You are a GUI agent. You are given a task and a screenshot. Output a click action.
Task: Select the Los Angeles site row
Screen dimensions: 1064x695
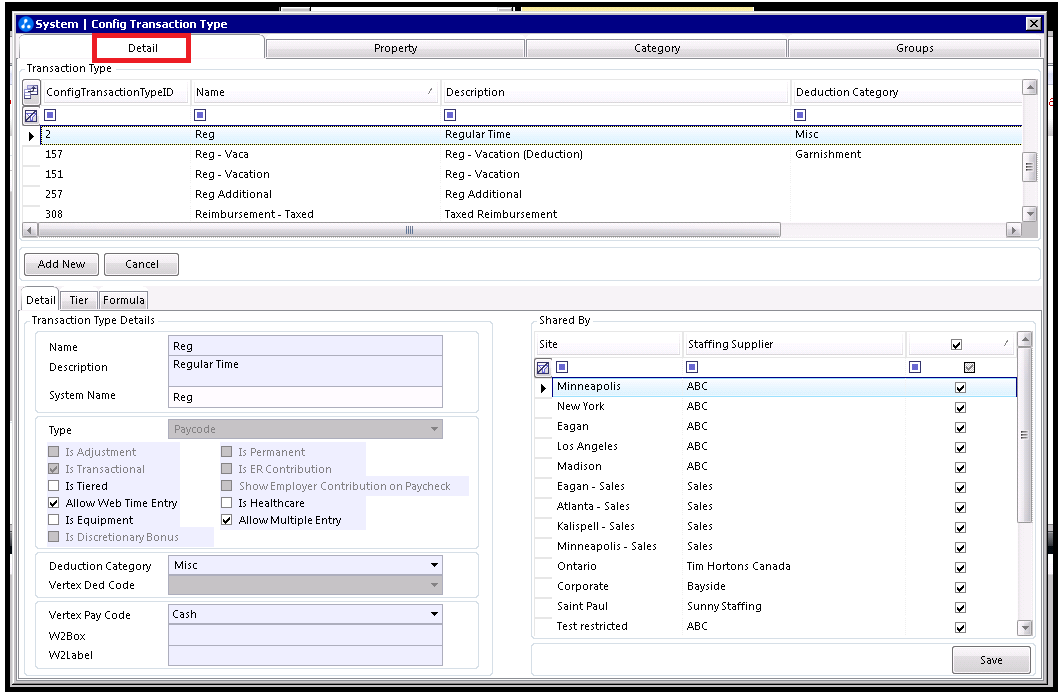tap(784, 446)
